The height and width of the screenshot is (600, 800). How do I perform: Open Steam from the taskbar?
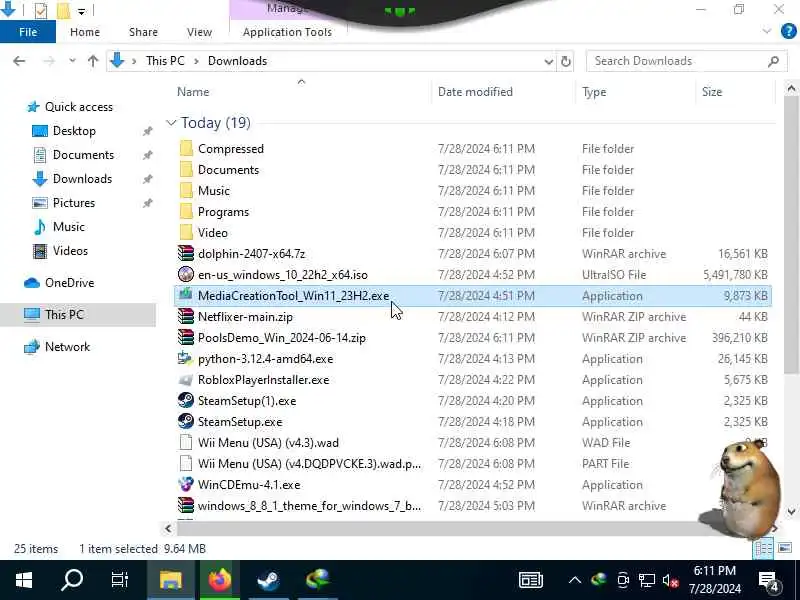coord(268,580)
